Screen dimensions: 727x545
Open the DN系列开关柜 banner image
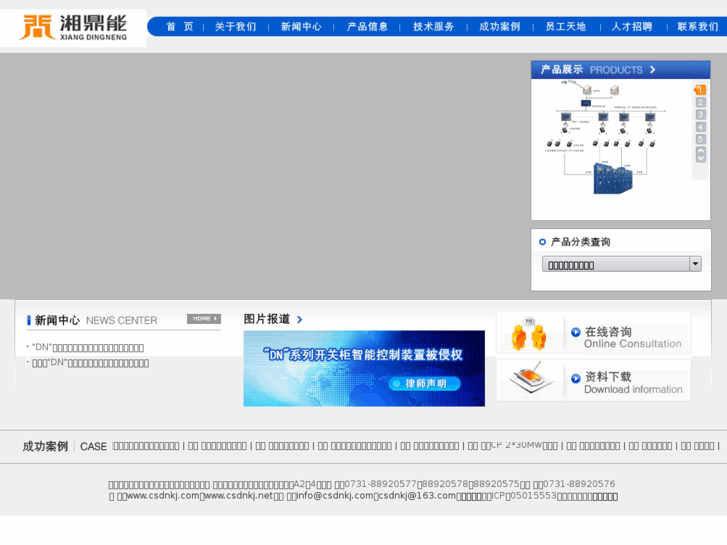pyautogui.click(x=364, y=368)
